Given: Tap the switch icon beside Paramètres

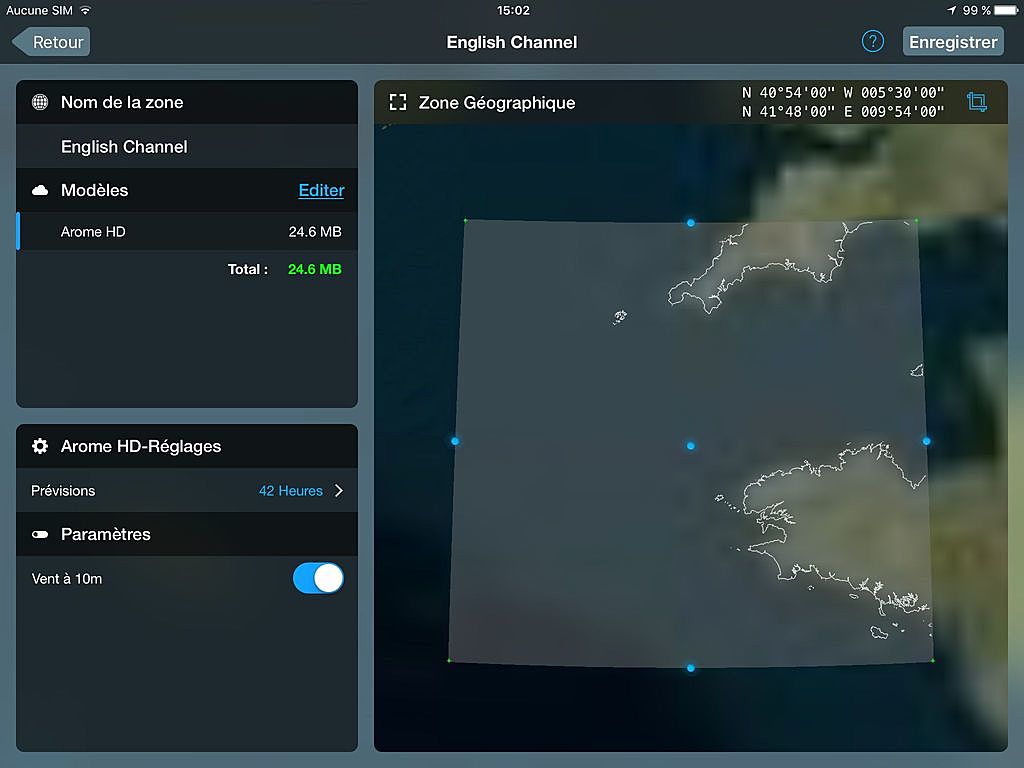Looking at the screenshot, I should pyautogui.click(x=40, y=534).
